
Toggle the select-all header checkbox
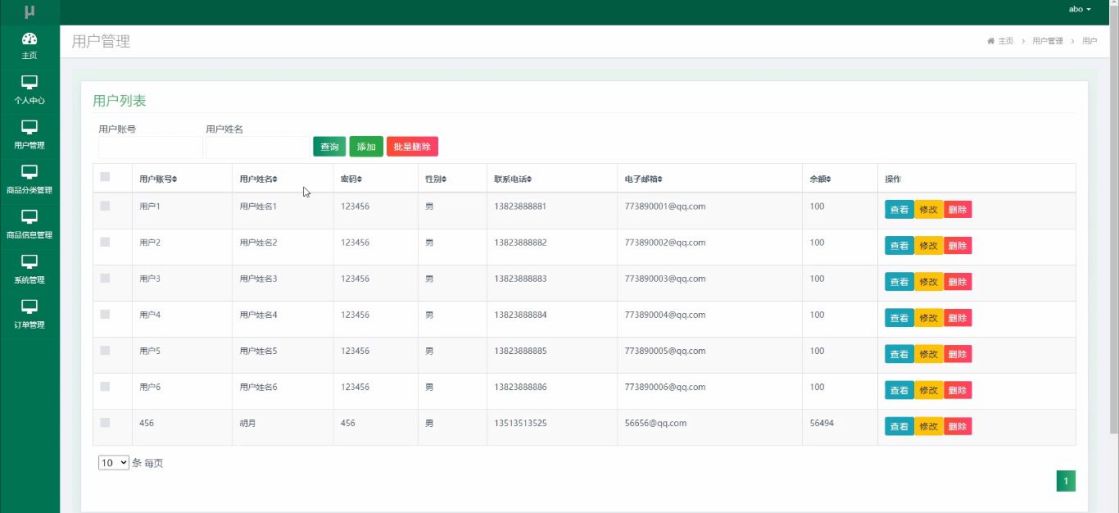click(106, 177)
